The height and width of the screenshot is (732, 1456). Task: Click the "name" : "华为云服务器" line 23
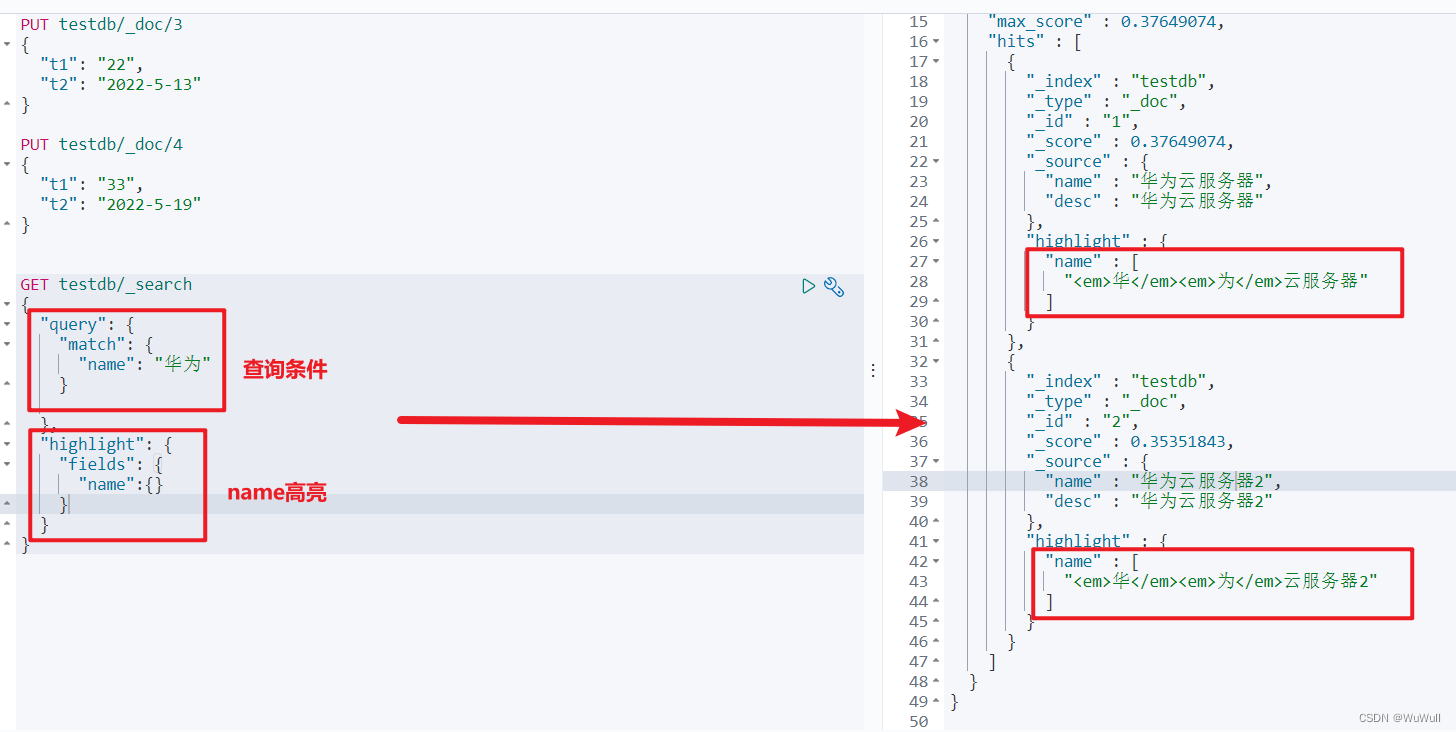pos(1158,181)
